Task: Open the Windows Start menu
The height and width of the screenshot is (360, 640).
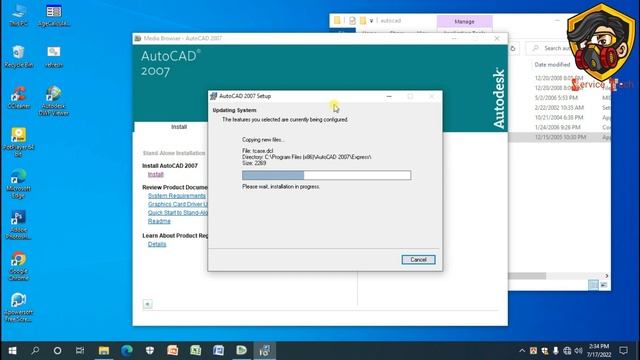Action: pyautogui.click(x=12, y=351)
